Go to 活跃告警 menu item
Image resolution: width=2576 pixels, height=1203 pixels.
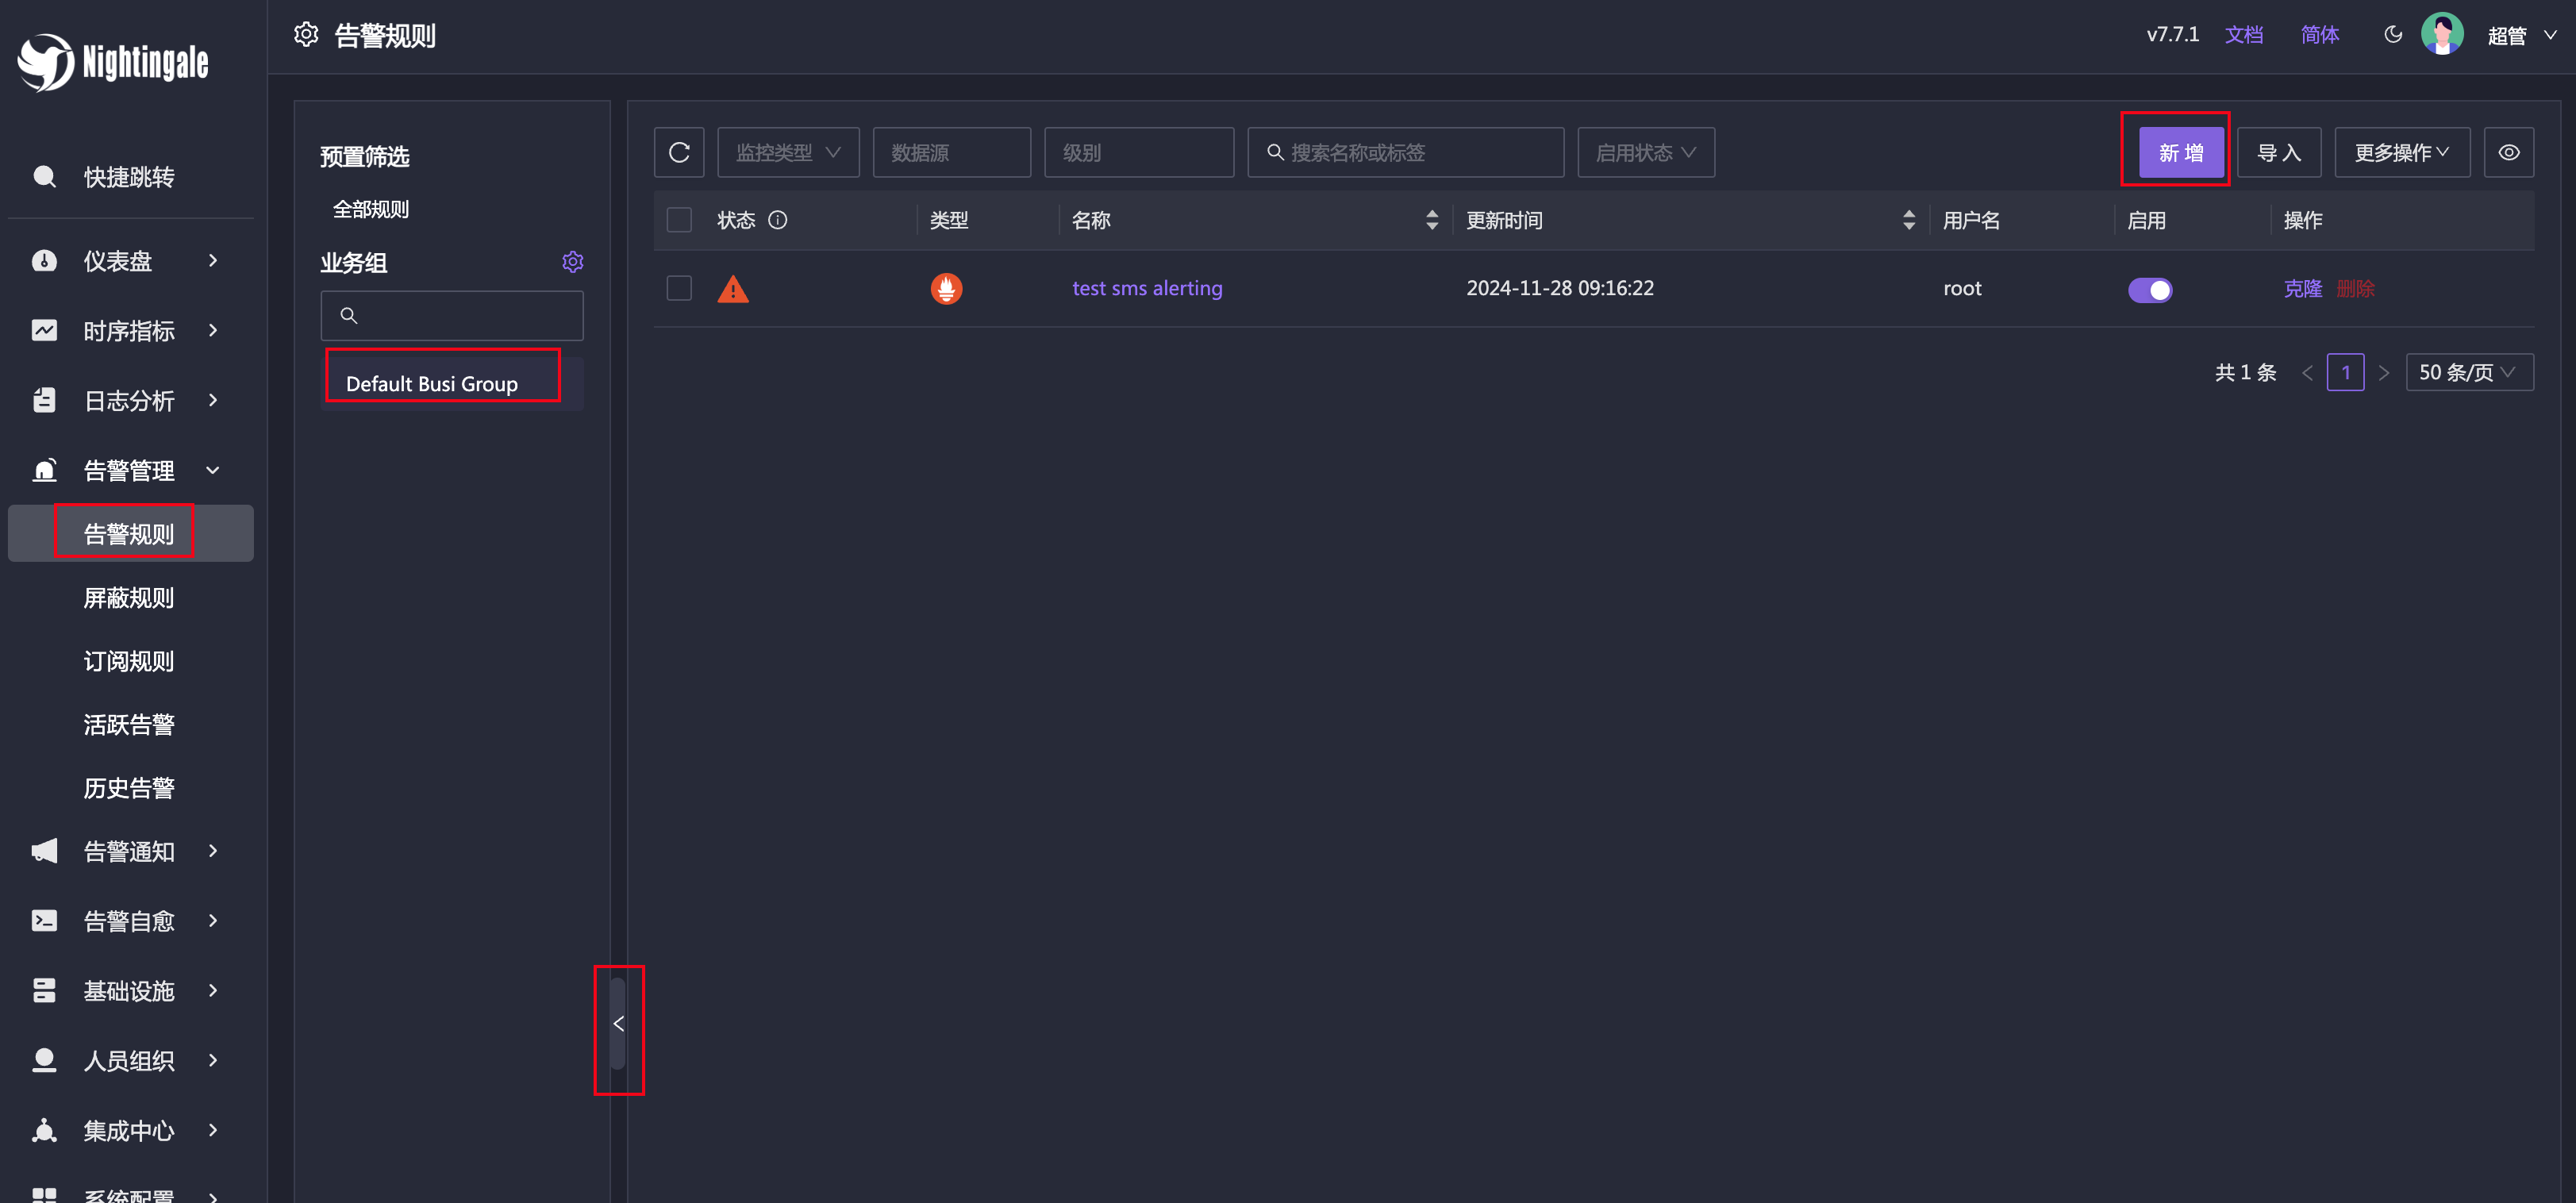128,724
